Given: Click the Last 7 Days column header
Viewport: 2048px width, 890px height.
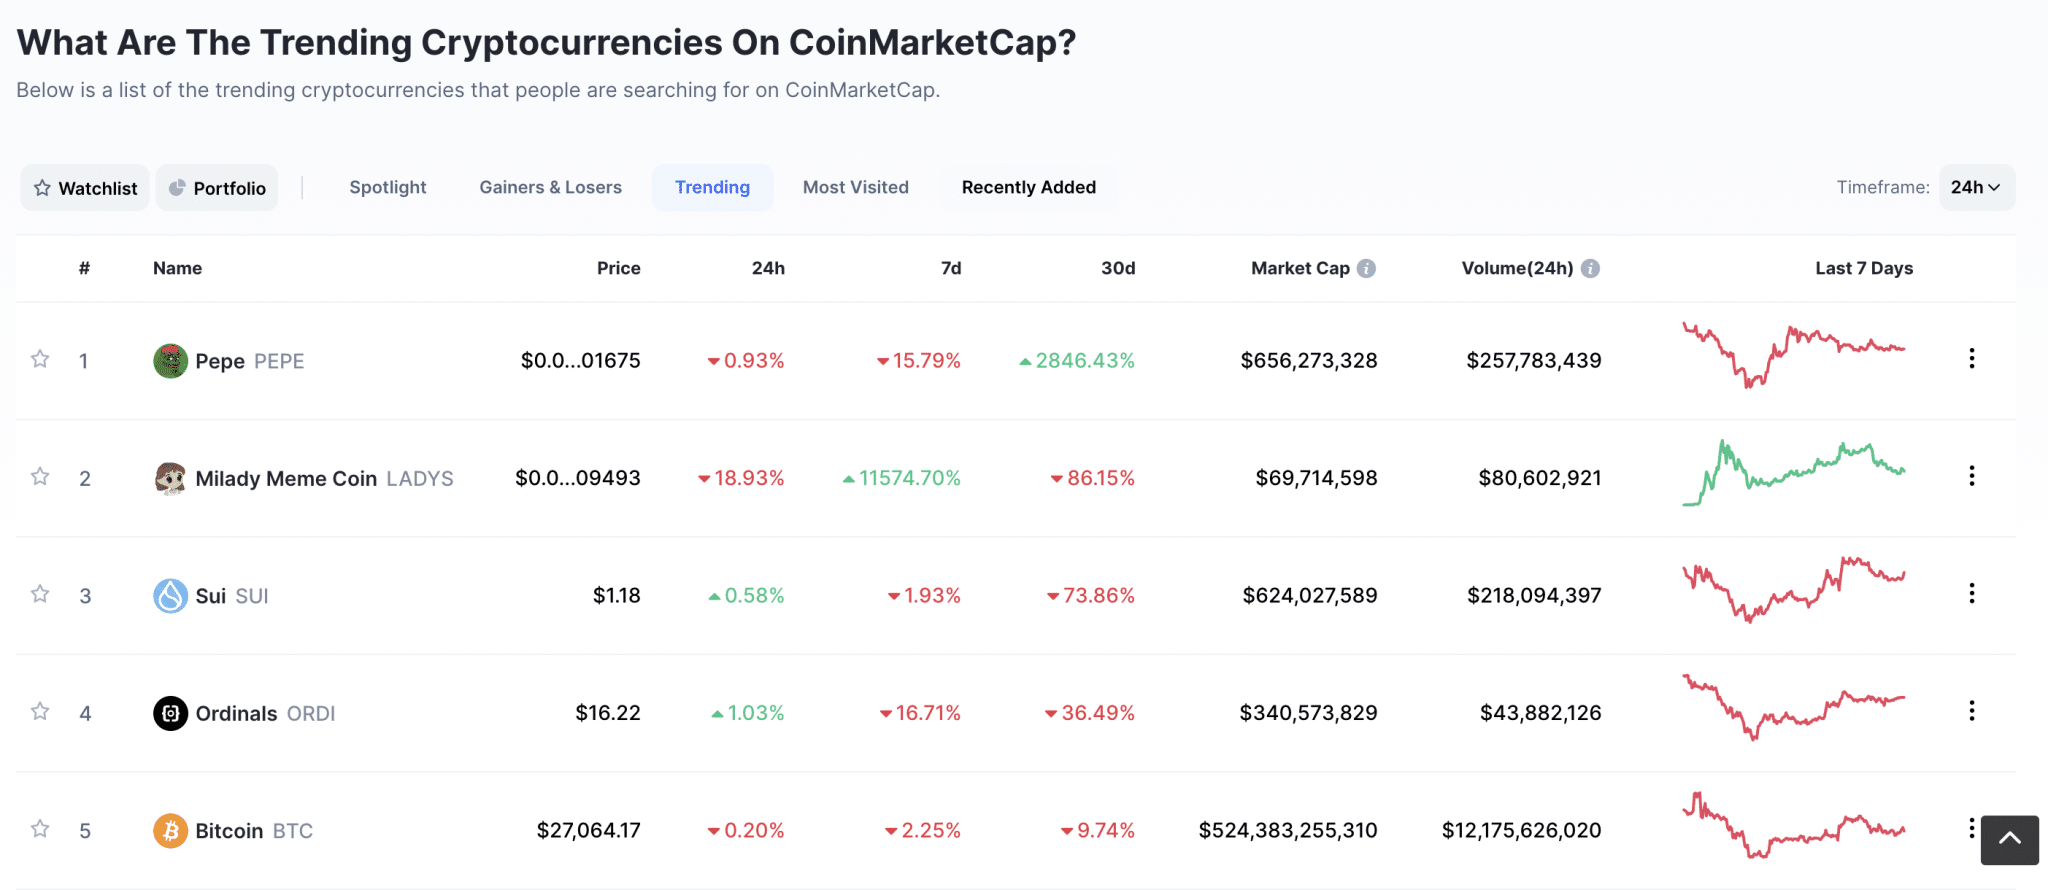Looking at the screenshot, I should pyautogui.click(x=1864, y=268).
